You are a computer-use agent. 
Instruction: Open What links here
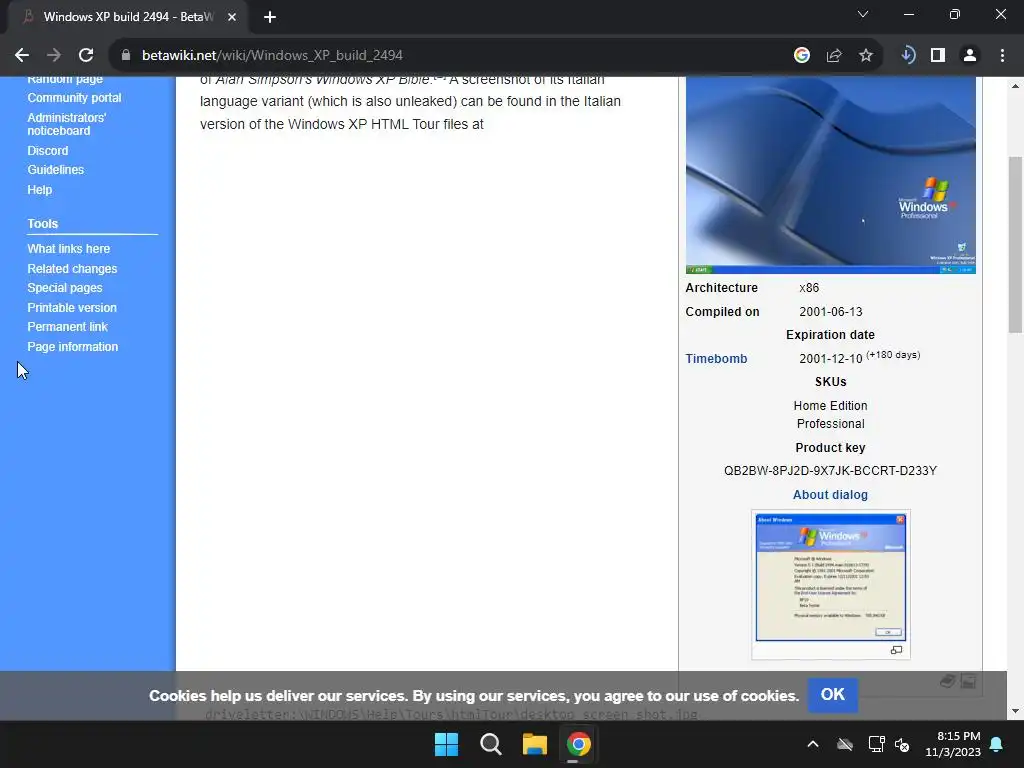pyautogui.click(x=69, y=249)
